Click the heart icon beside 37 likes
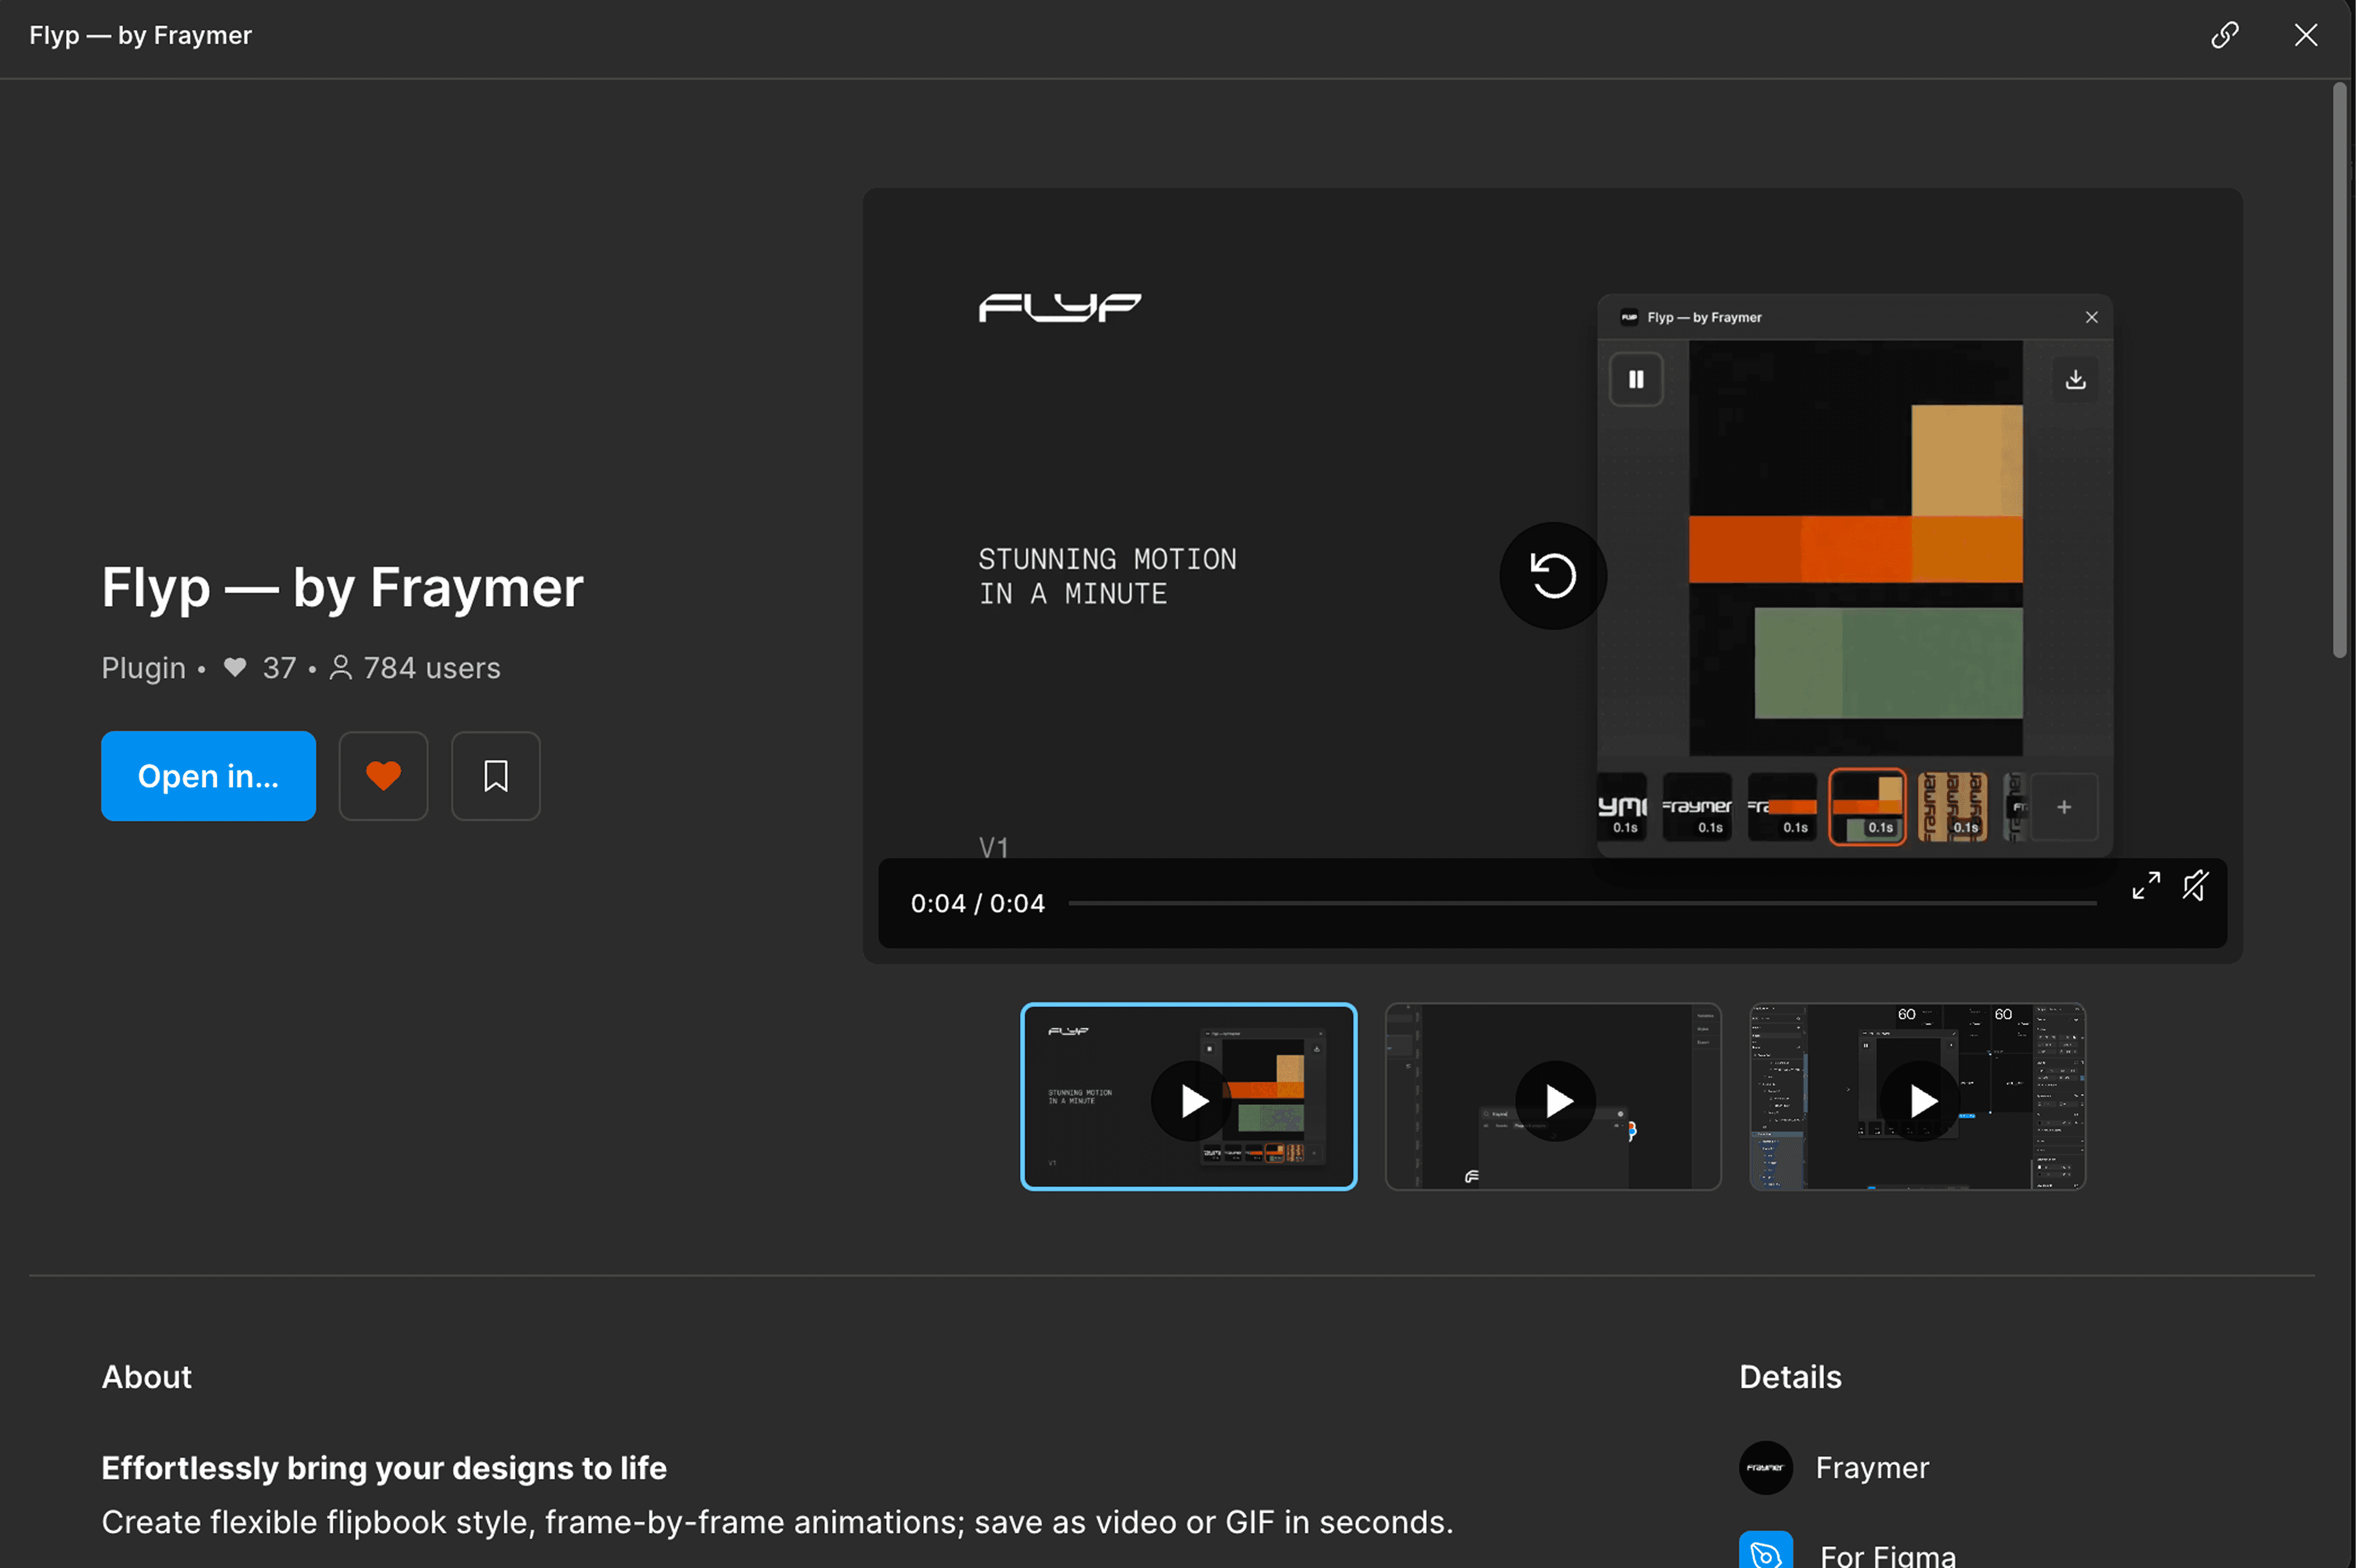The image size is (2356, 1568). click(235, 667)
